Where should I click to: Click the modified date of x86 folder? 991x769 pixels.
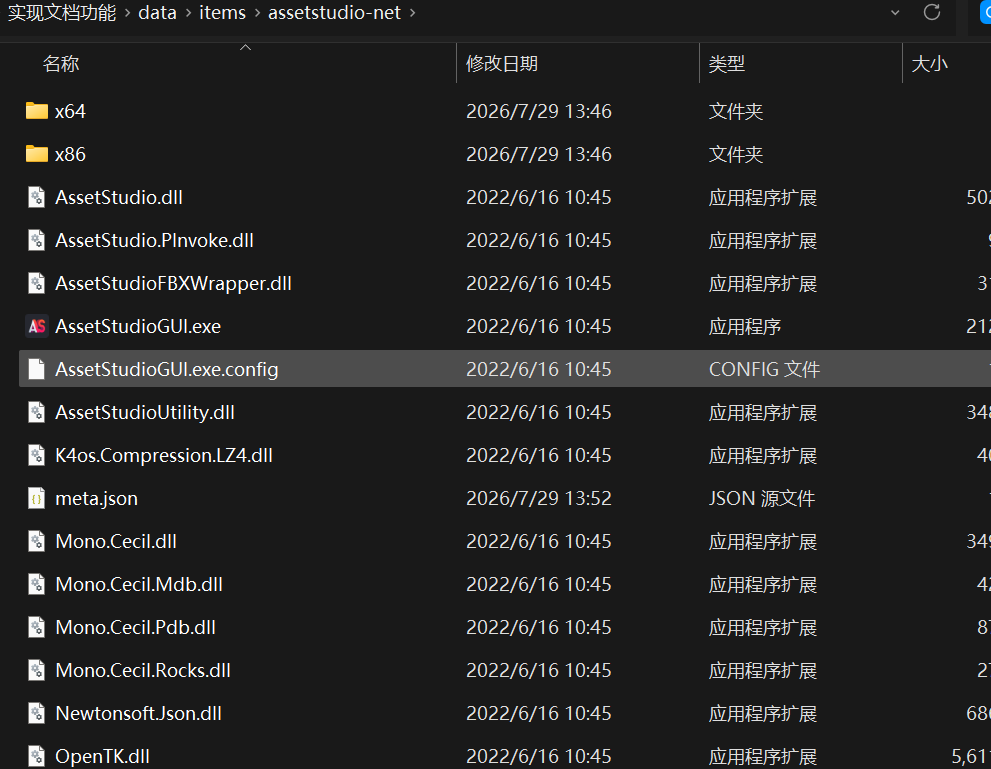[x=538, y=154]
